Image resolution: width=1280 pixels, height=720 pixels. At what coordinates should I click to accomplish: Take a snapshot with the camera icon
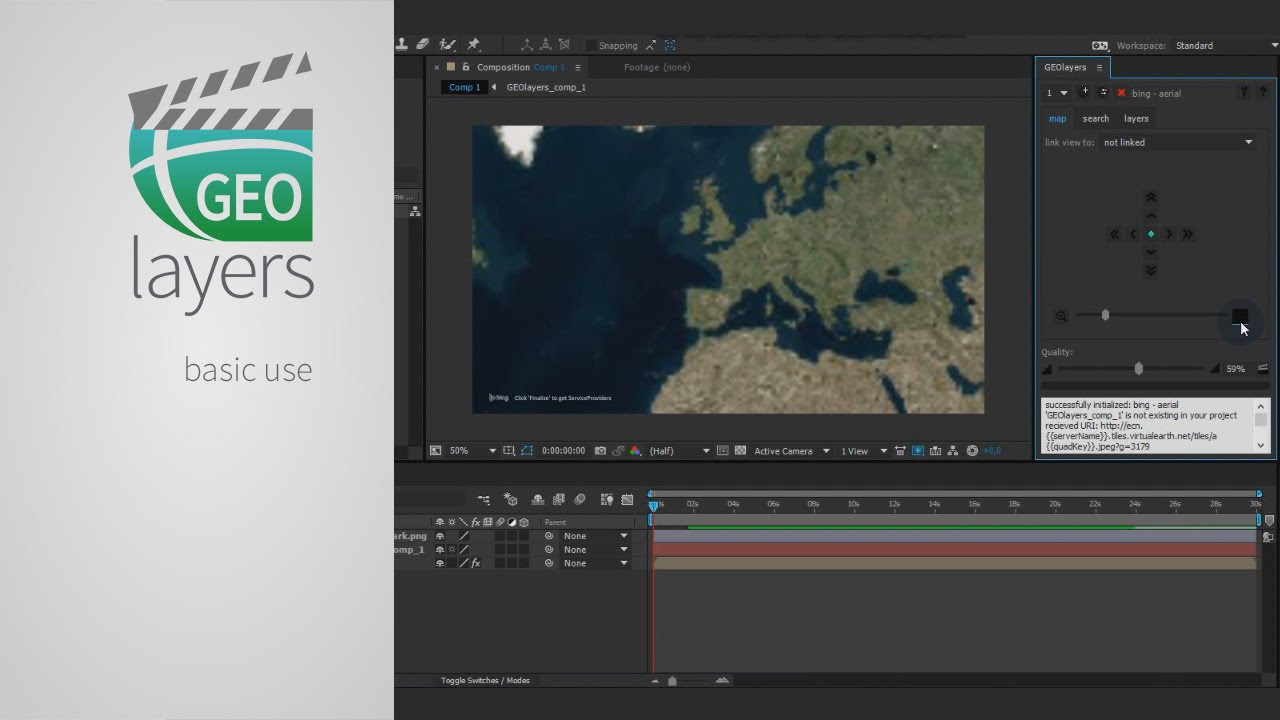[x=600, y=451]
